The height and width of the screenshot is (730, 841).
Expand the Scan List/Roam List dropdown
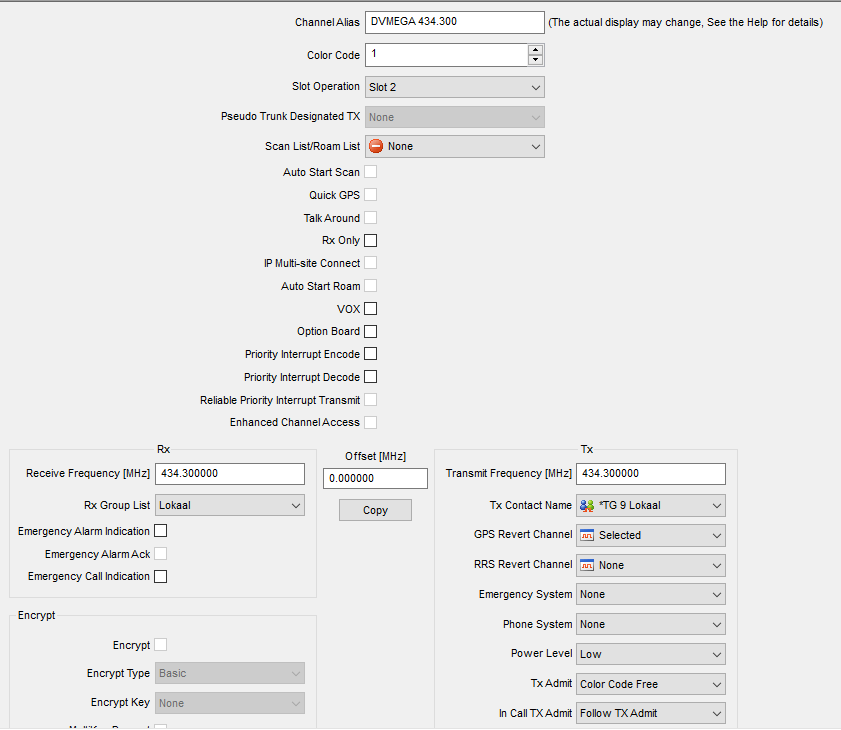coord(454,147)
